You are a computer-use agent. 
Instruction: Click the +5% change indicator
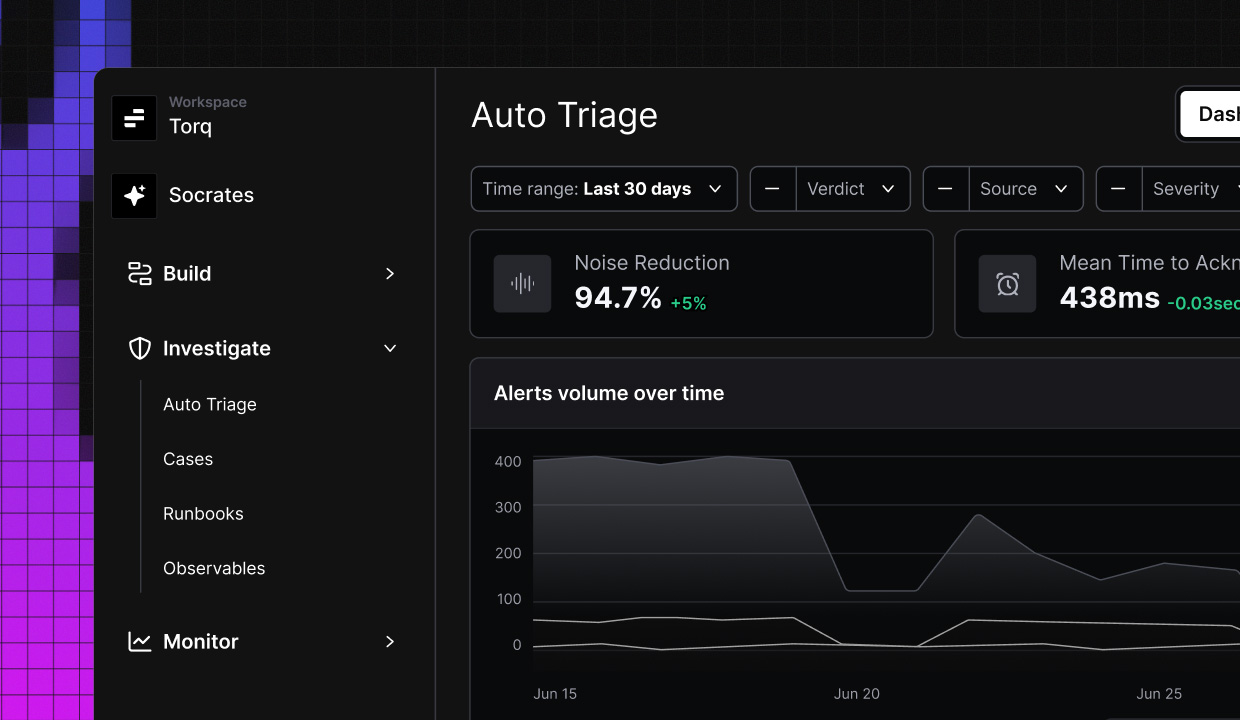tap(688, 303)
